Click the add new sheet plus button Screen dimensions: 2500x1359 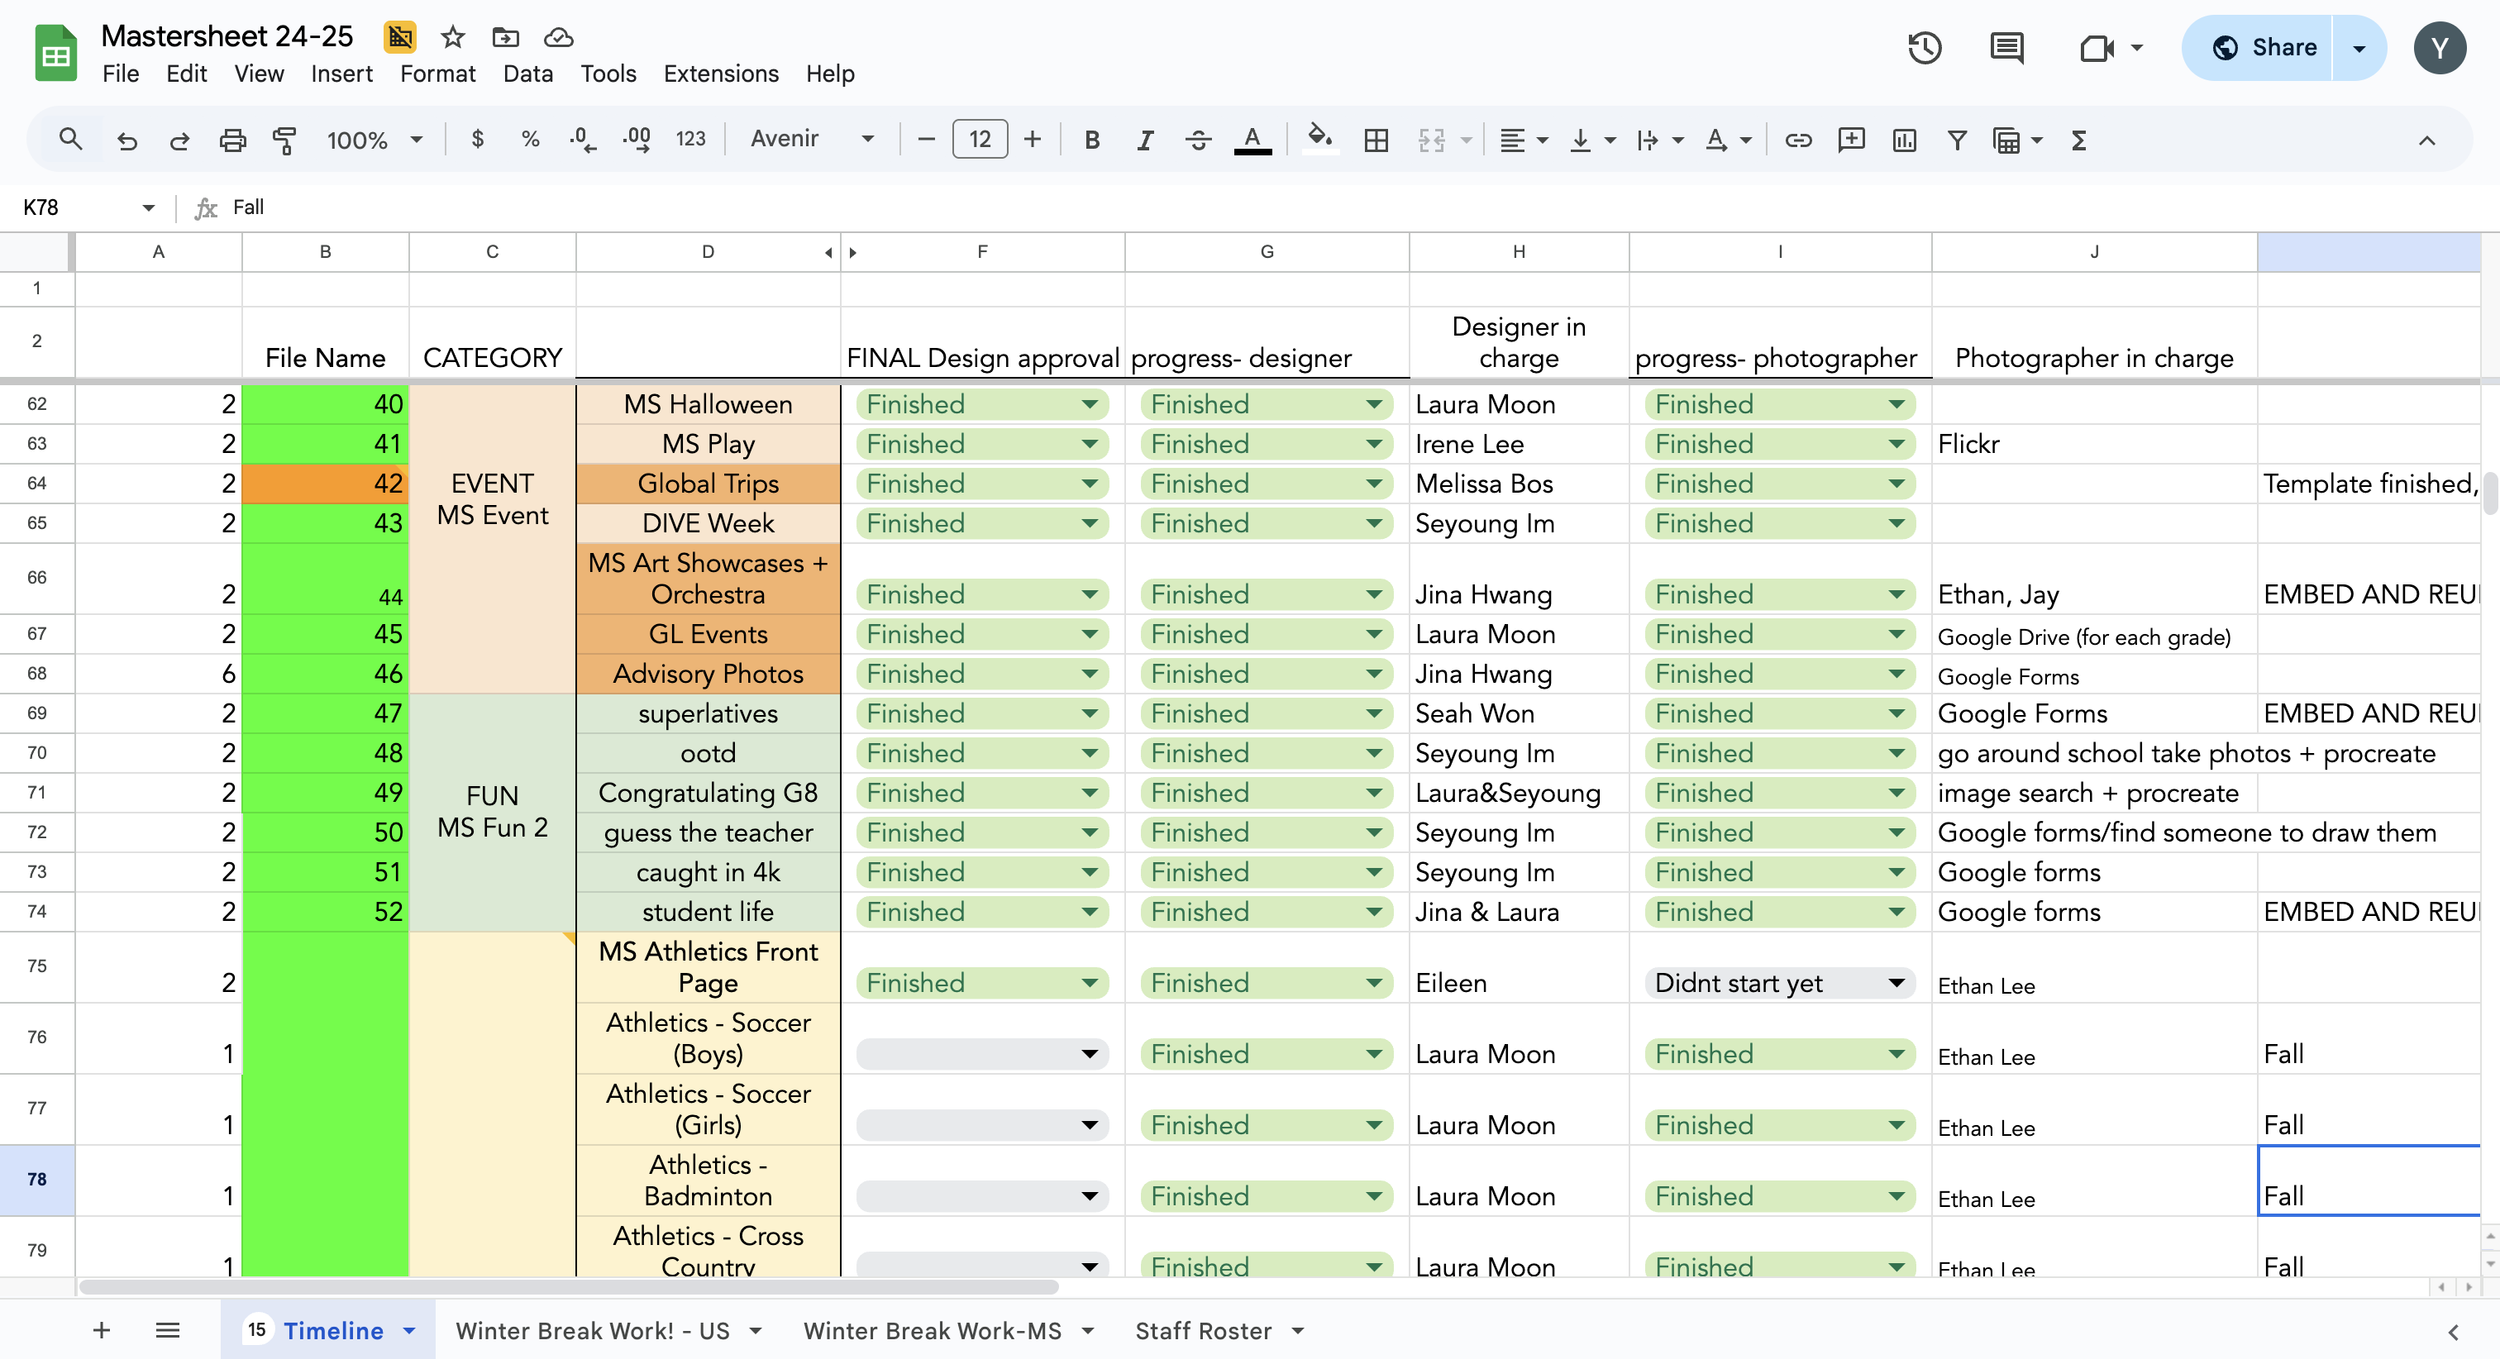pos(101,1331)
